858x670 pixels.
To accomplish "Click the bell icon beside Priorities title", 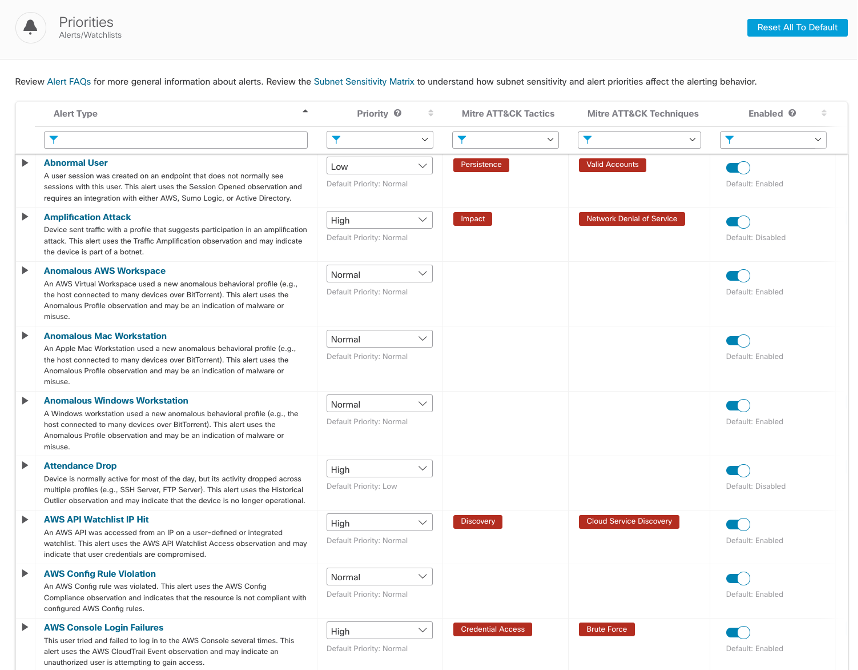I will [31, 27].
